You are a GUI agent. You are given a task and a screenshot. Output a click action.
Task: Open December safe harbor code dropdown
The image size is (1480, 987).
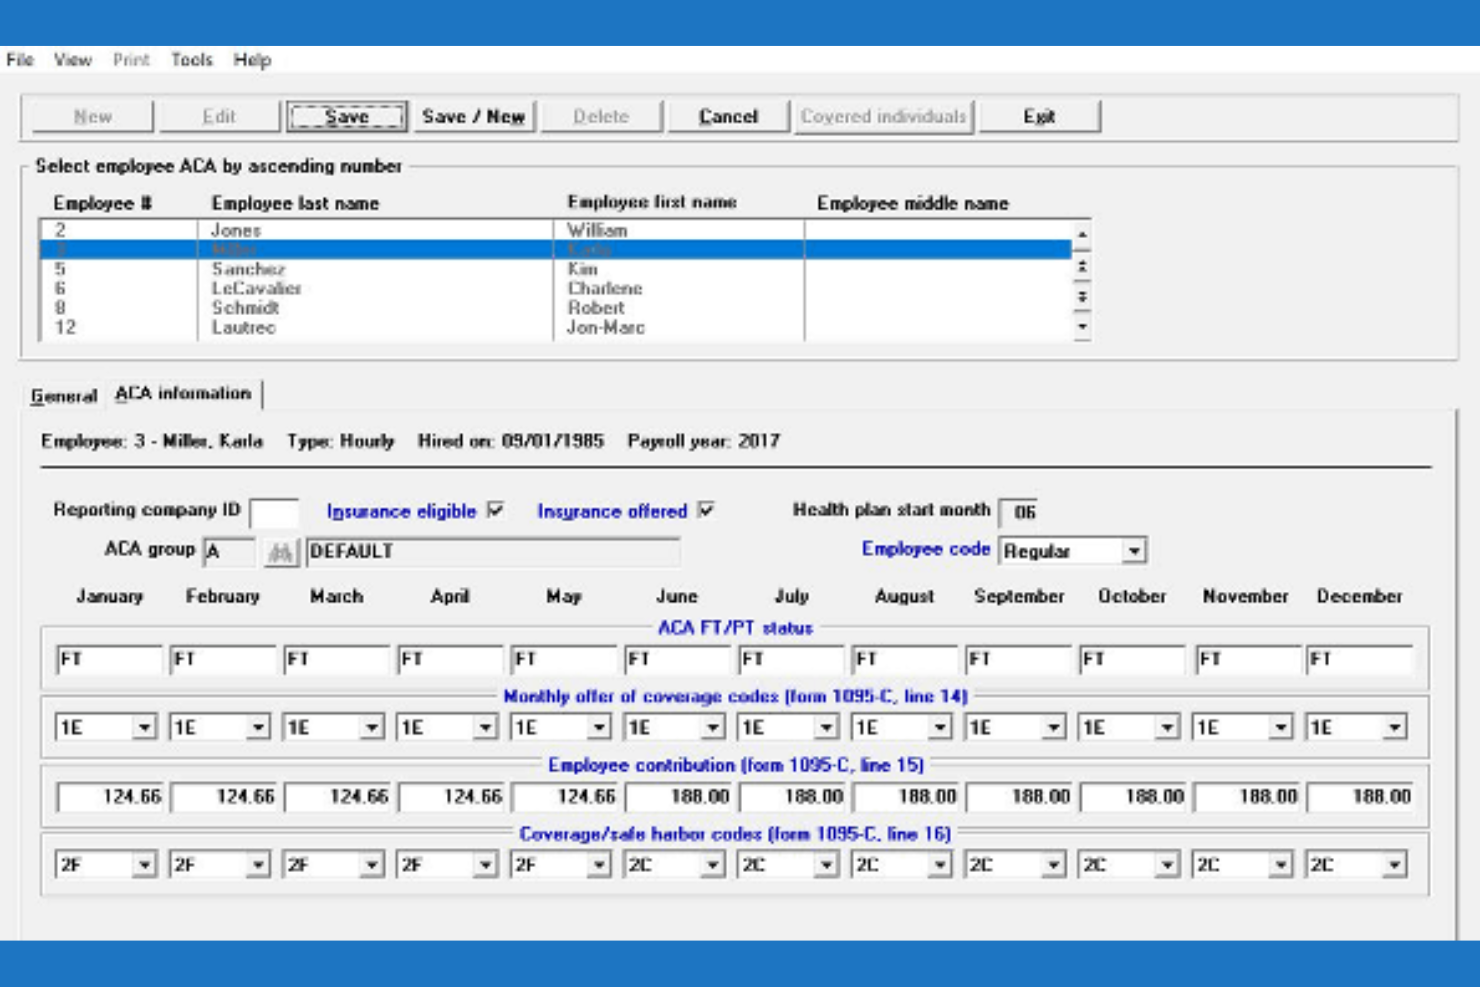click(x=1394, y=865)
